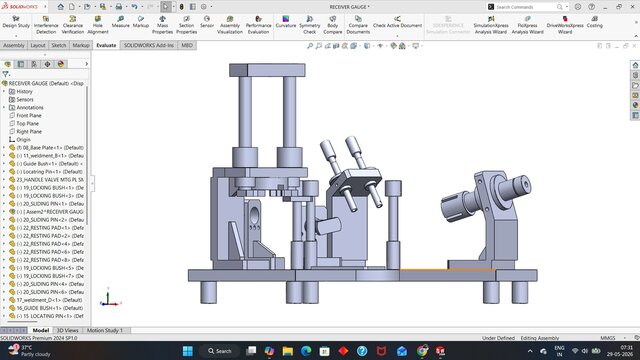Open the SOLIDWORKS Add-Ins tab

click(149, 45)
